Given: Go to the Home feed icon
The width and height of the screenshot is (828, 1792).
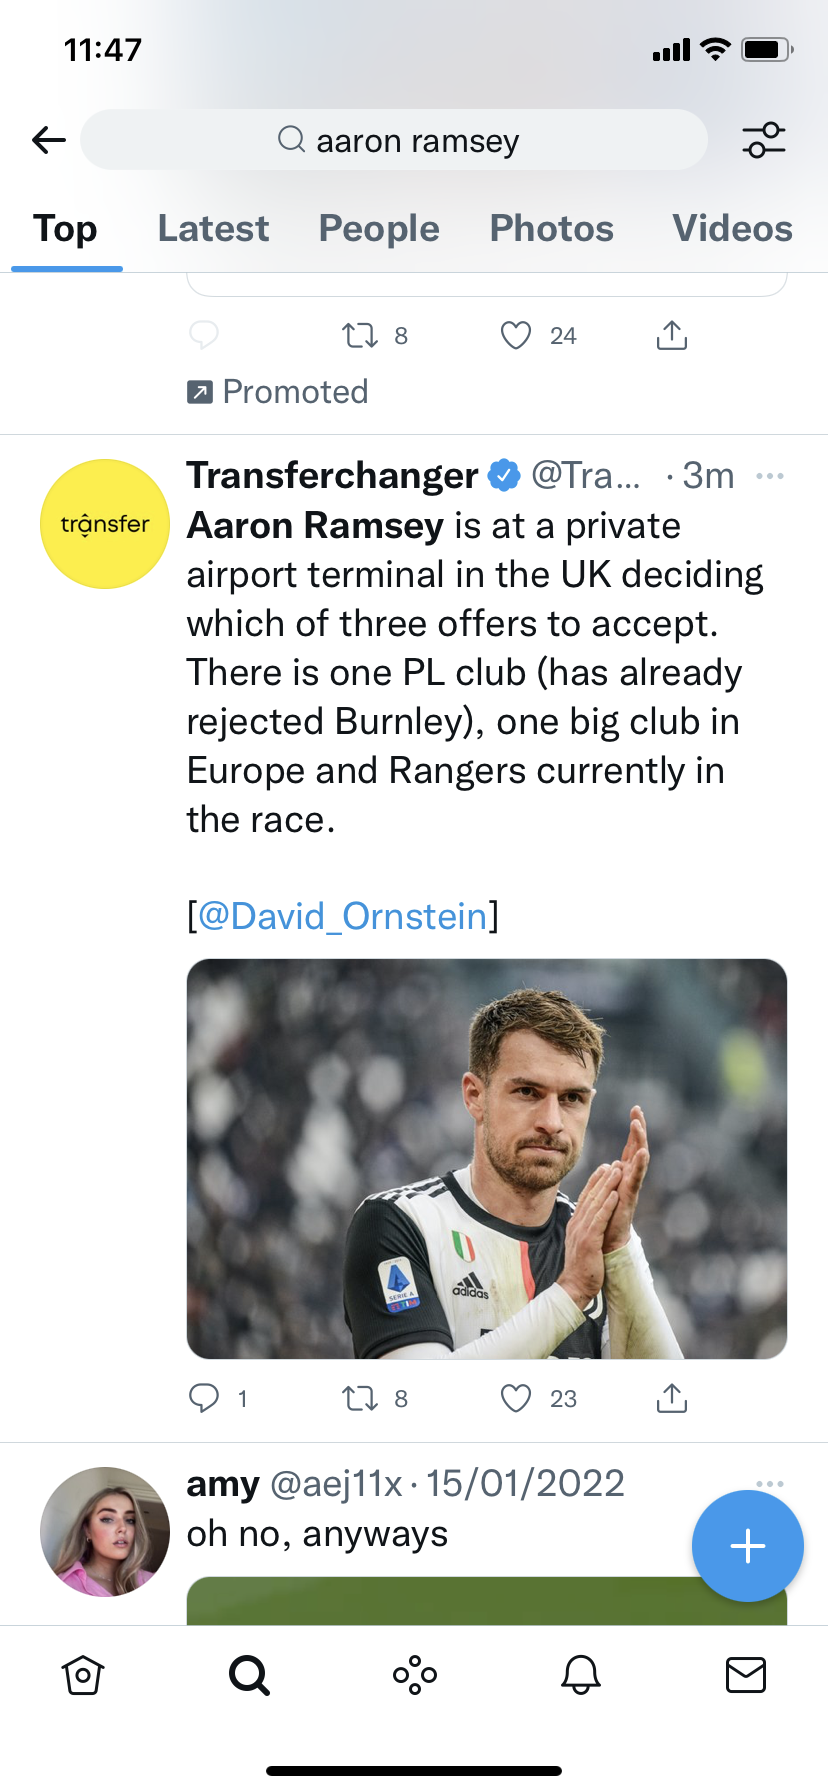Looking at the screenshot, I should (x=82, y=1674).
